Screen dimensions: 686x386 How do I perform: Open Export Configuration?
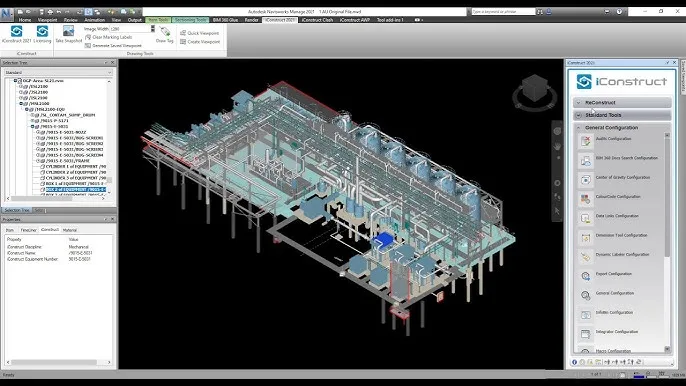pos(613,274)
